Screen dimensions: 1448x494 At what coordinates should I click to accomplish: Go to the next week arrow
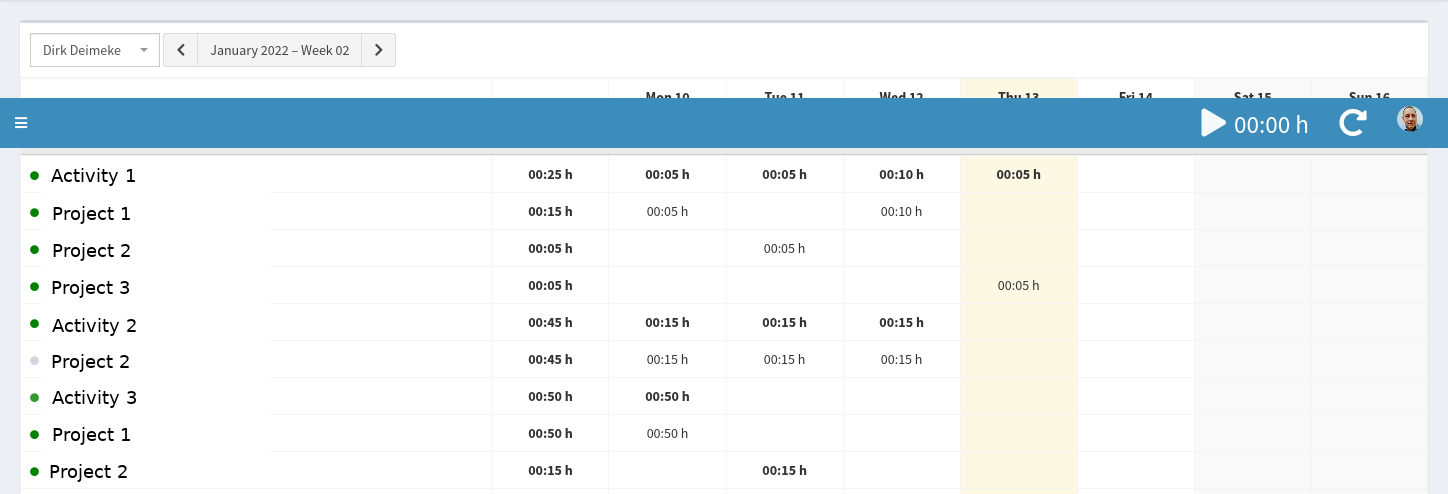click(378, 50)
